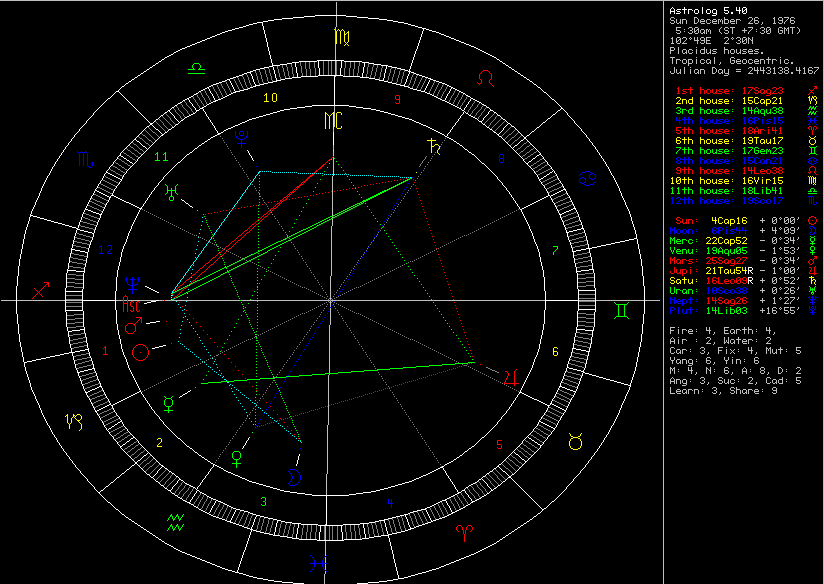Click the Virgo glyph at the chart top
The image size is (824, 584).
point(342,39)
